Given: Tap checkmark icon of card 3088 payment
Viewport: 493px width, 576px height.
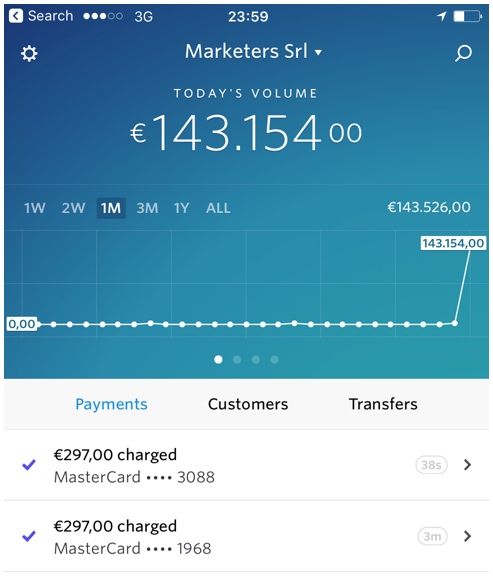Looking at the screenshot, I should pyautogui.click(x=29, y=465).
